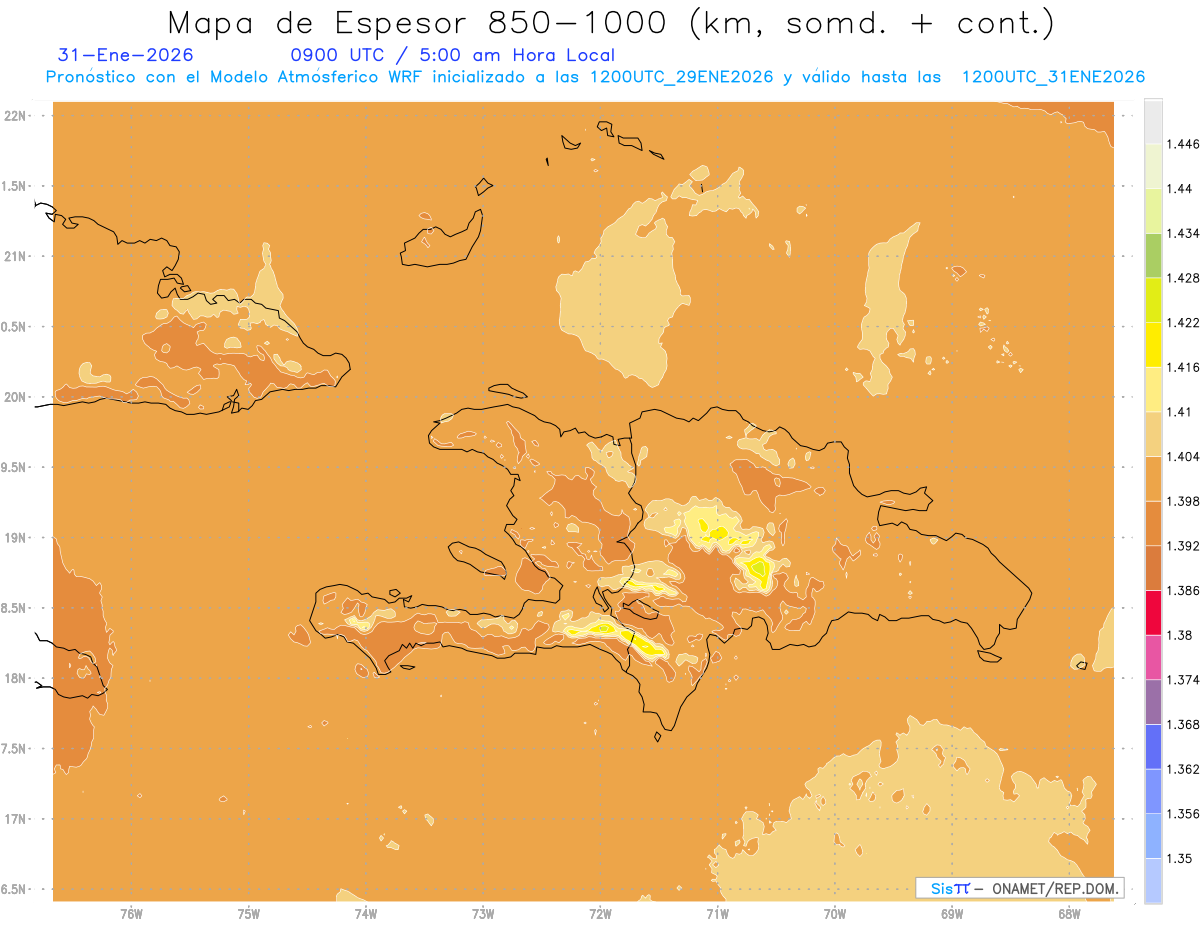Click the legend value '1.404'

click(1184, 456)
